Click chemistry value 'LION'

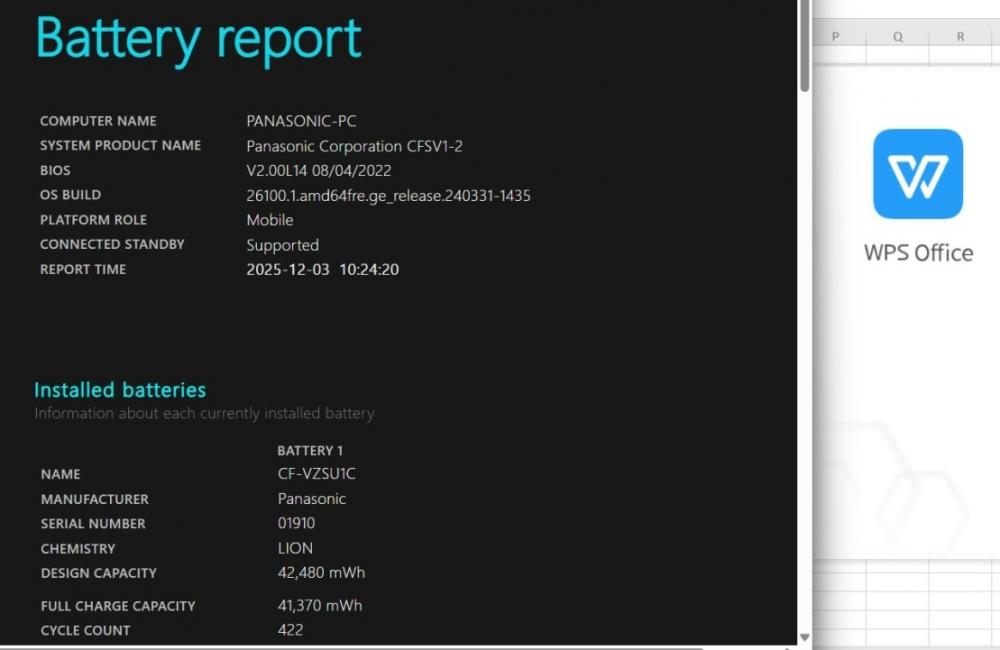[x=295, y=549]
